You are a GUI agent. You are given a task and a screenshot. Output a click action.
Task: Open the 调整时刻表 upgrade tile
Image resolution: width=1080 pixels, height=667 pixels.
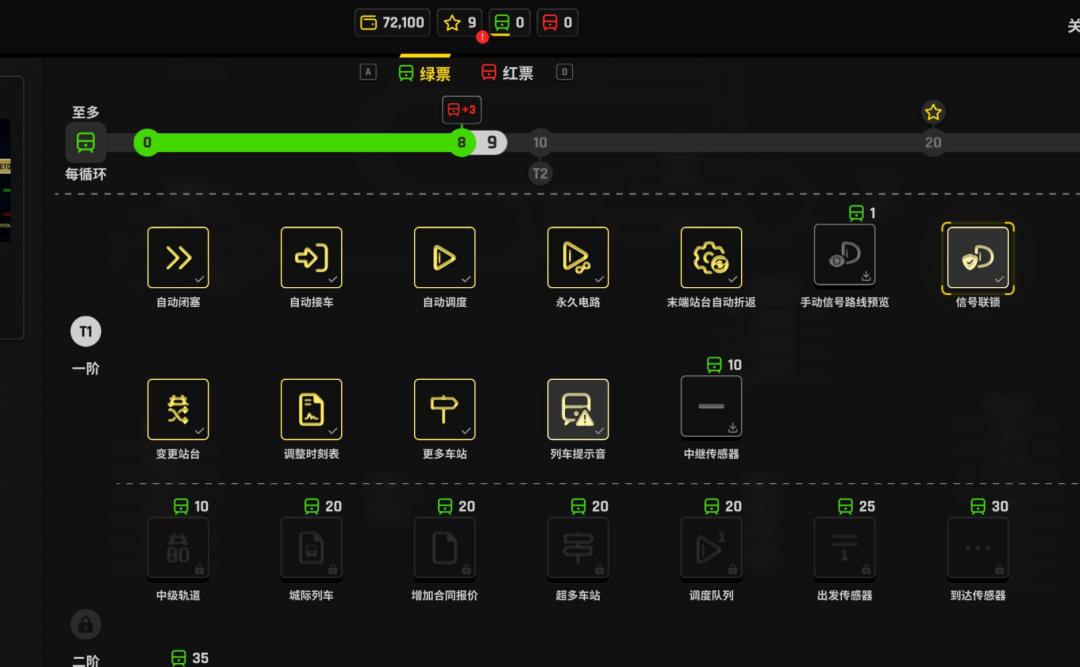[x=311, y=409]
